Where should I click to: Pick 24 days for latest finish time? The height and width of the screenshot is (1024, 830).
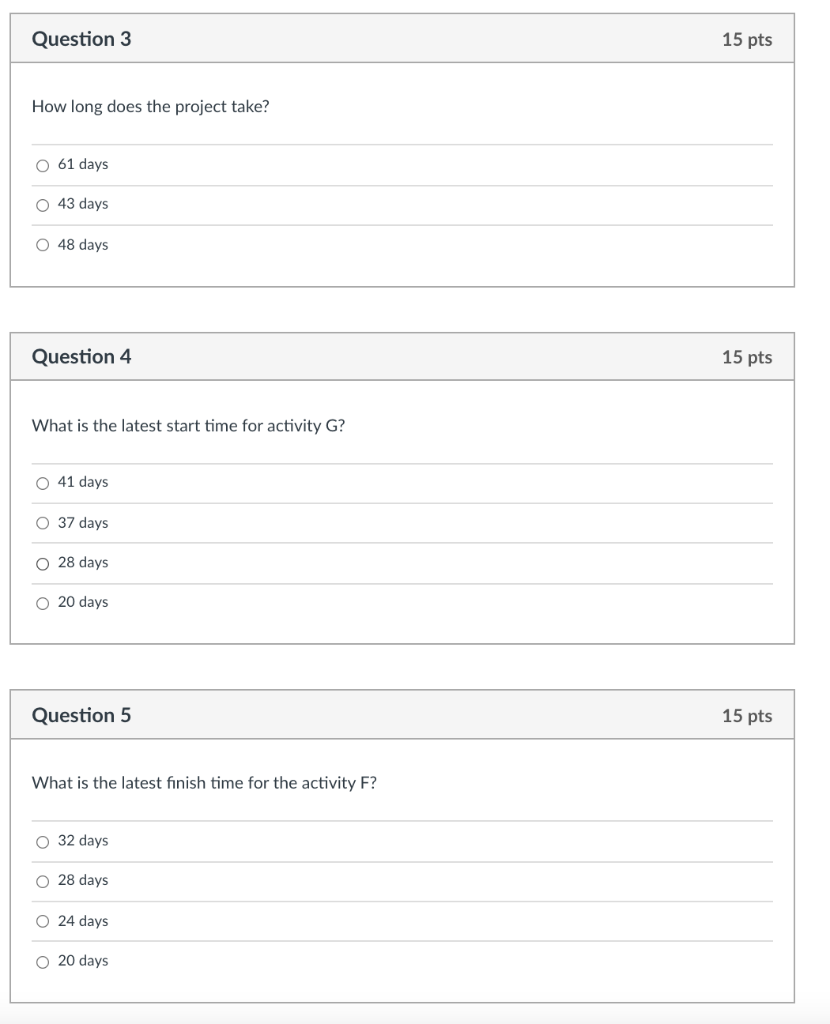(42, 921)
